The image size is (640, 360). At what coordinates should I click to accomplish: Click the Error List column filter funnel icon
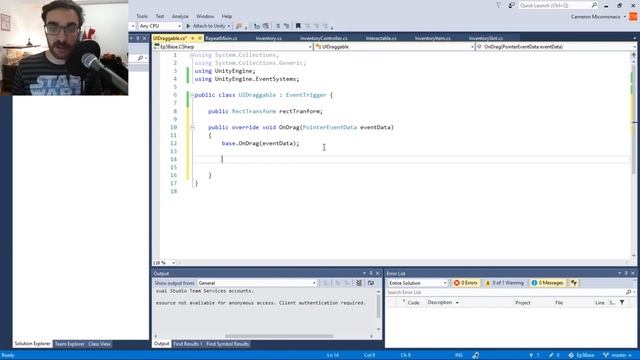click(622, 302)
